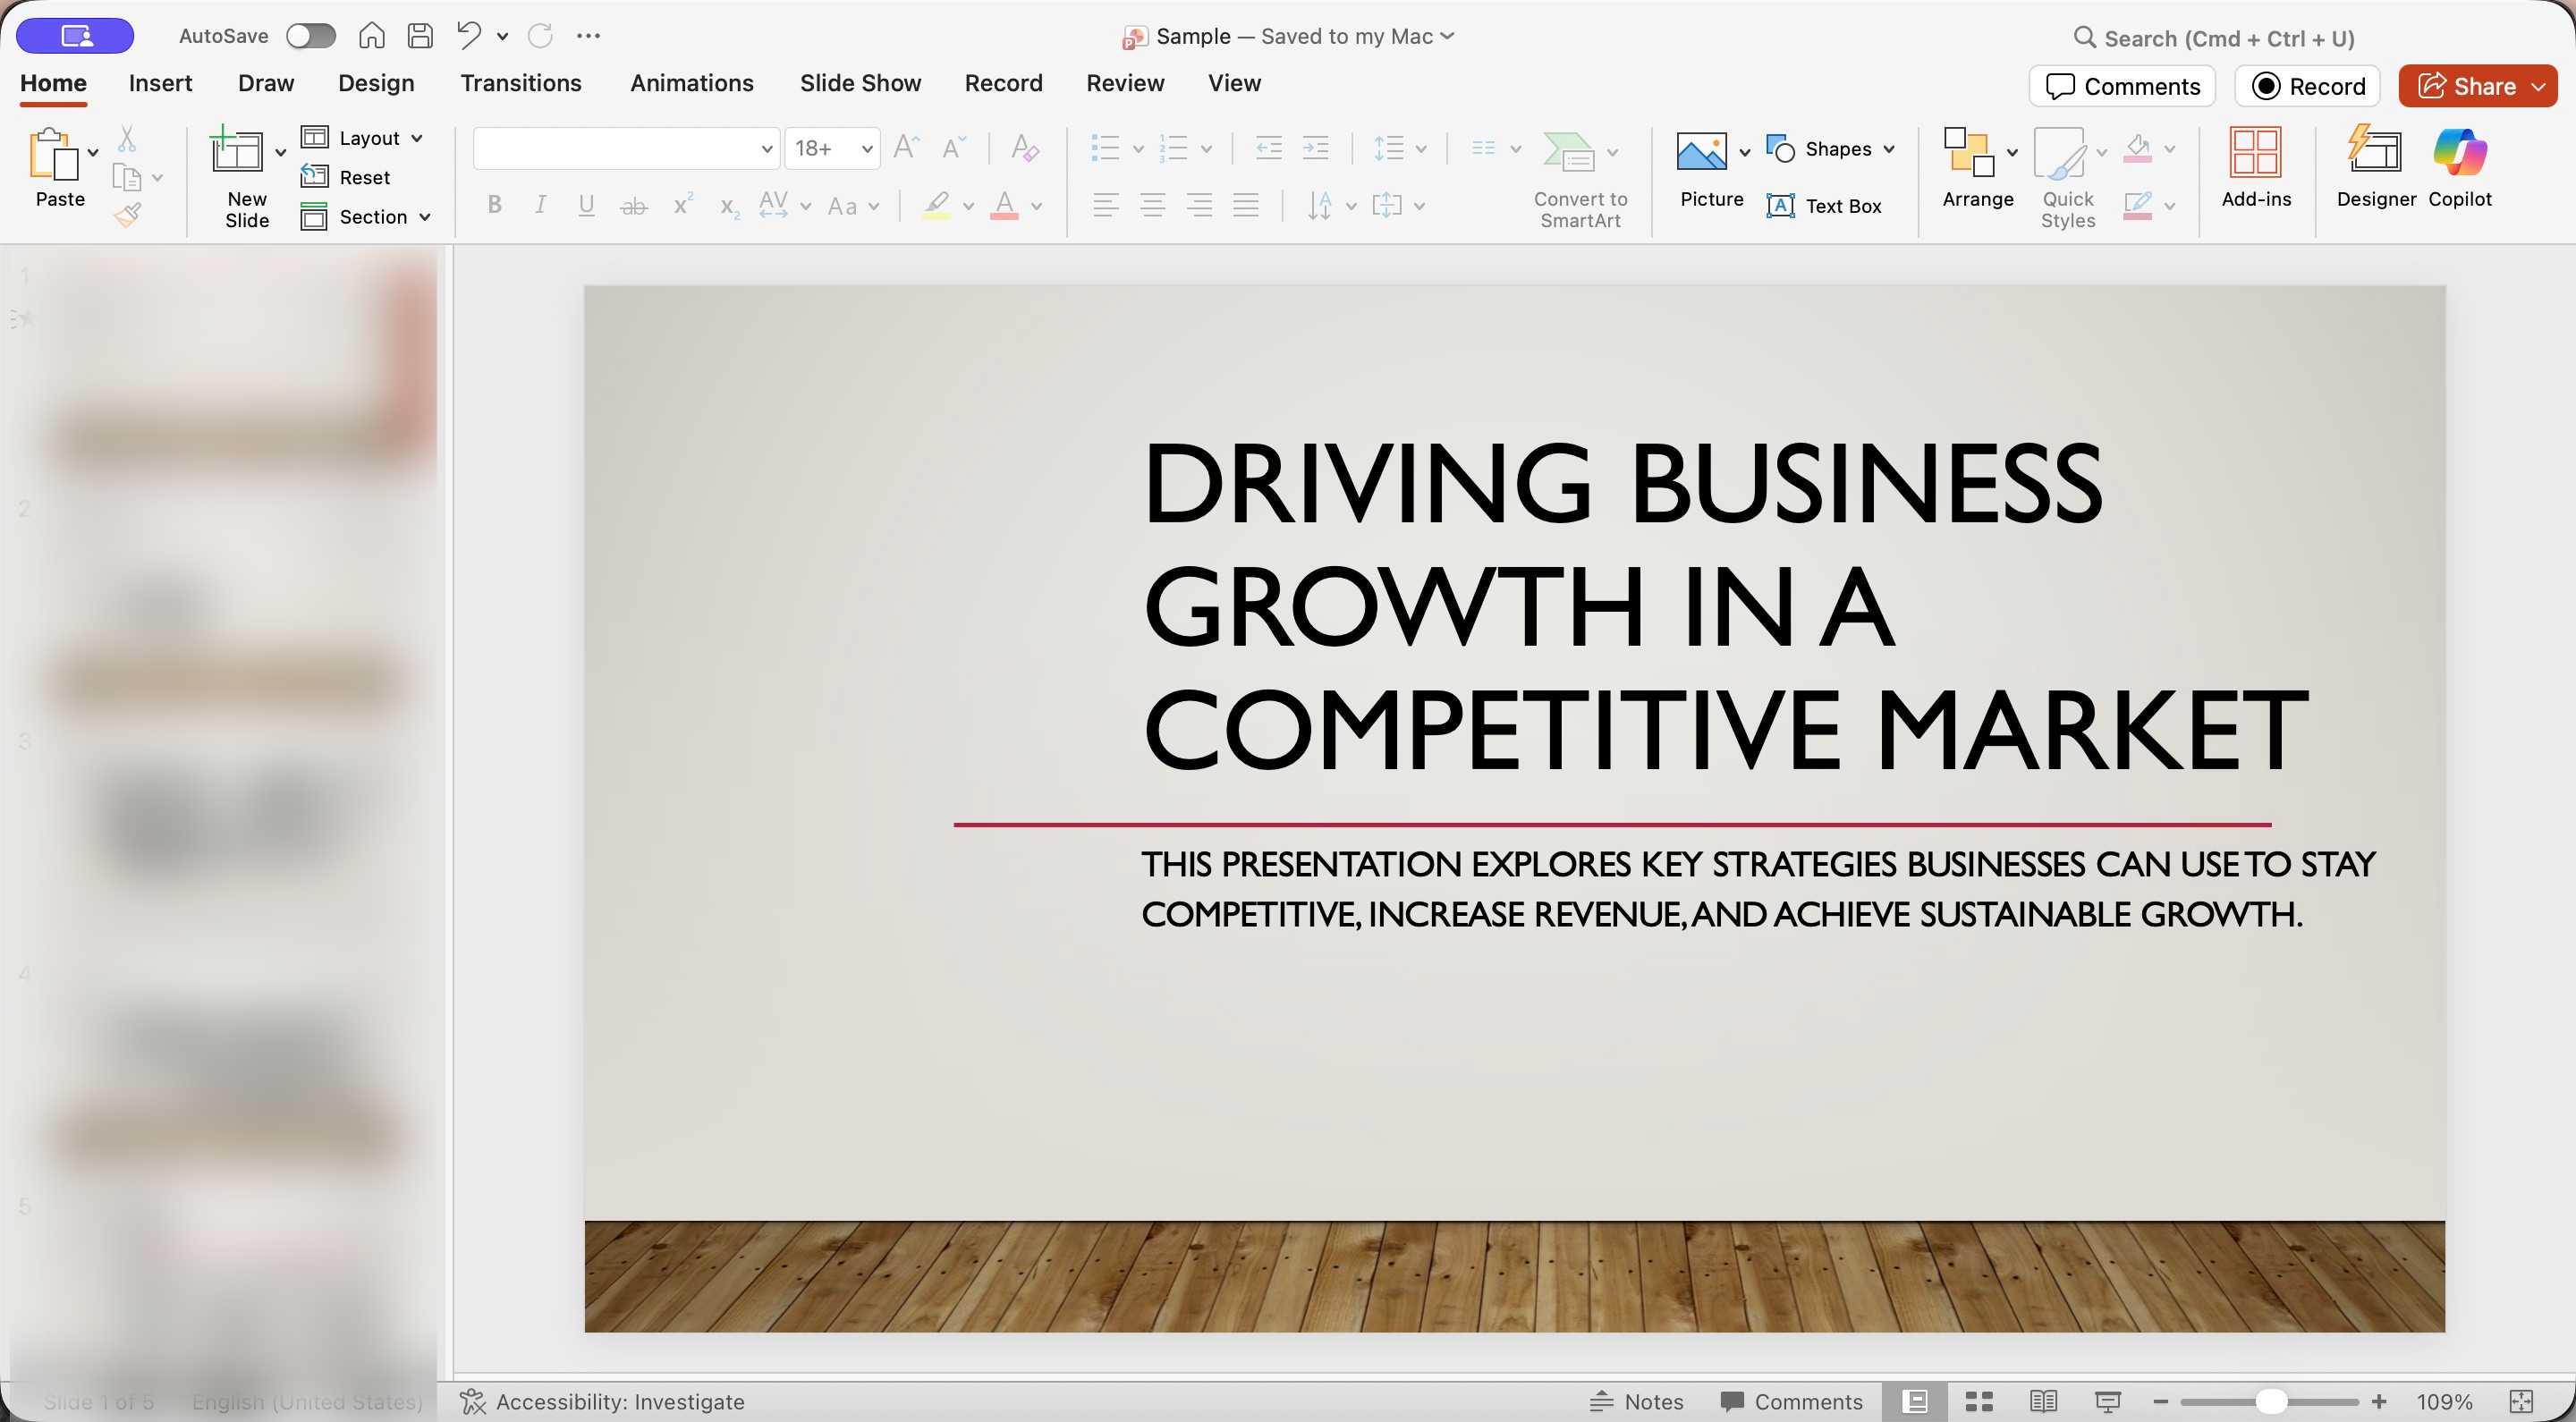2576x1422 pixels.
Task: Insert a Text Box
Action: tap(1824, 206)
